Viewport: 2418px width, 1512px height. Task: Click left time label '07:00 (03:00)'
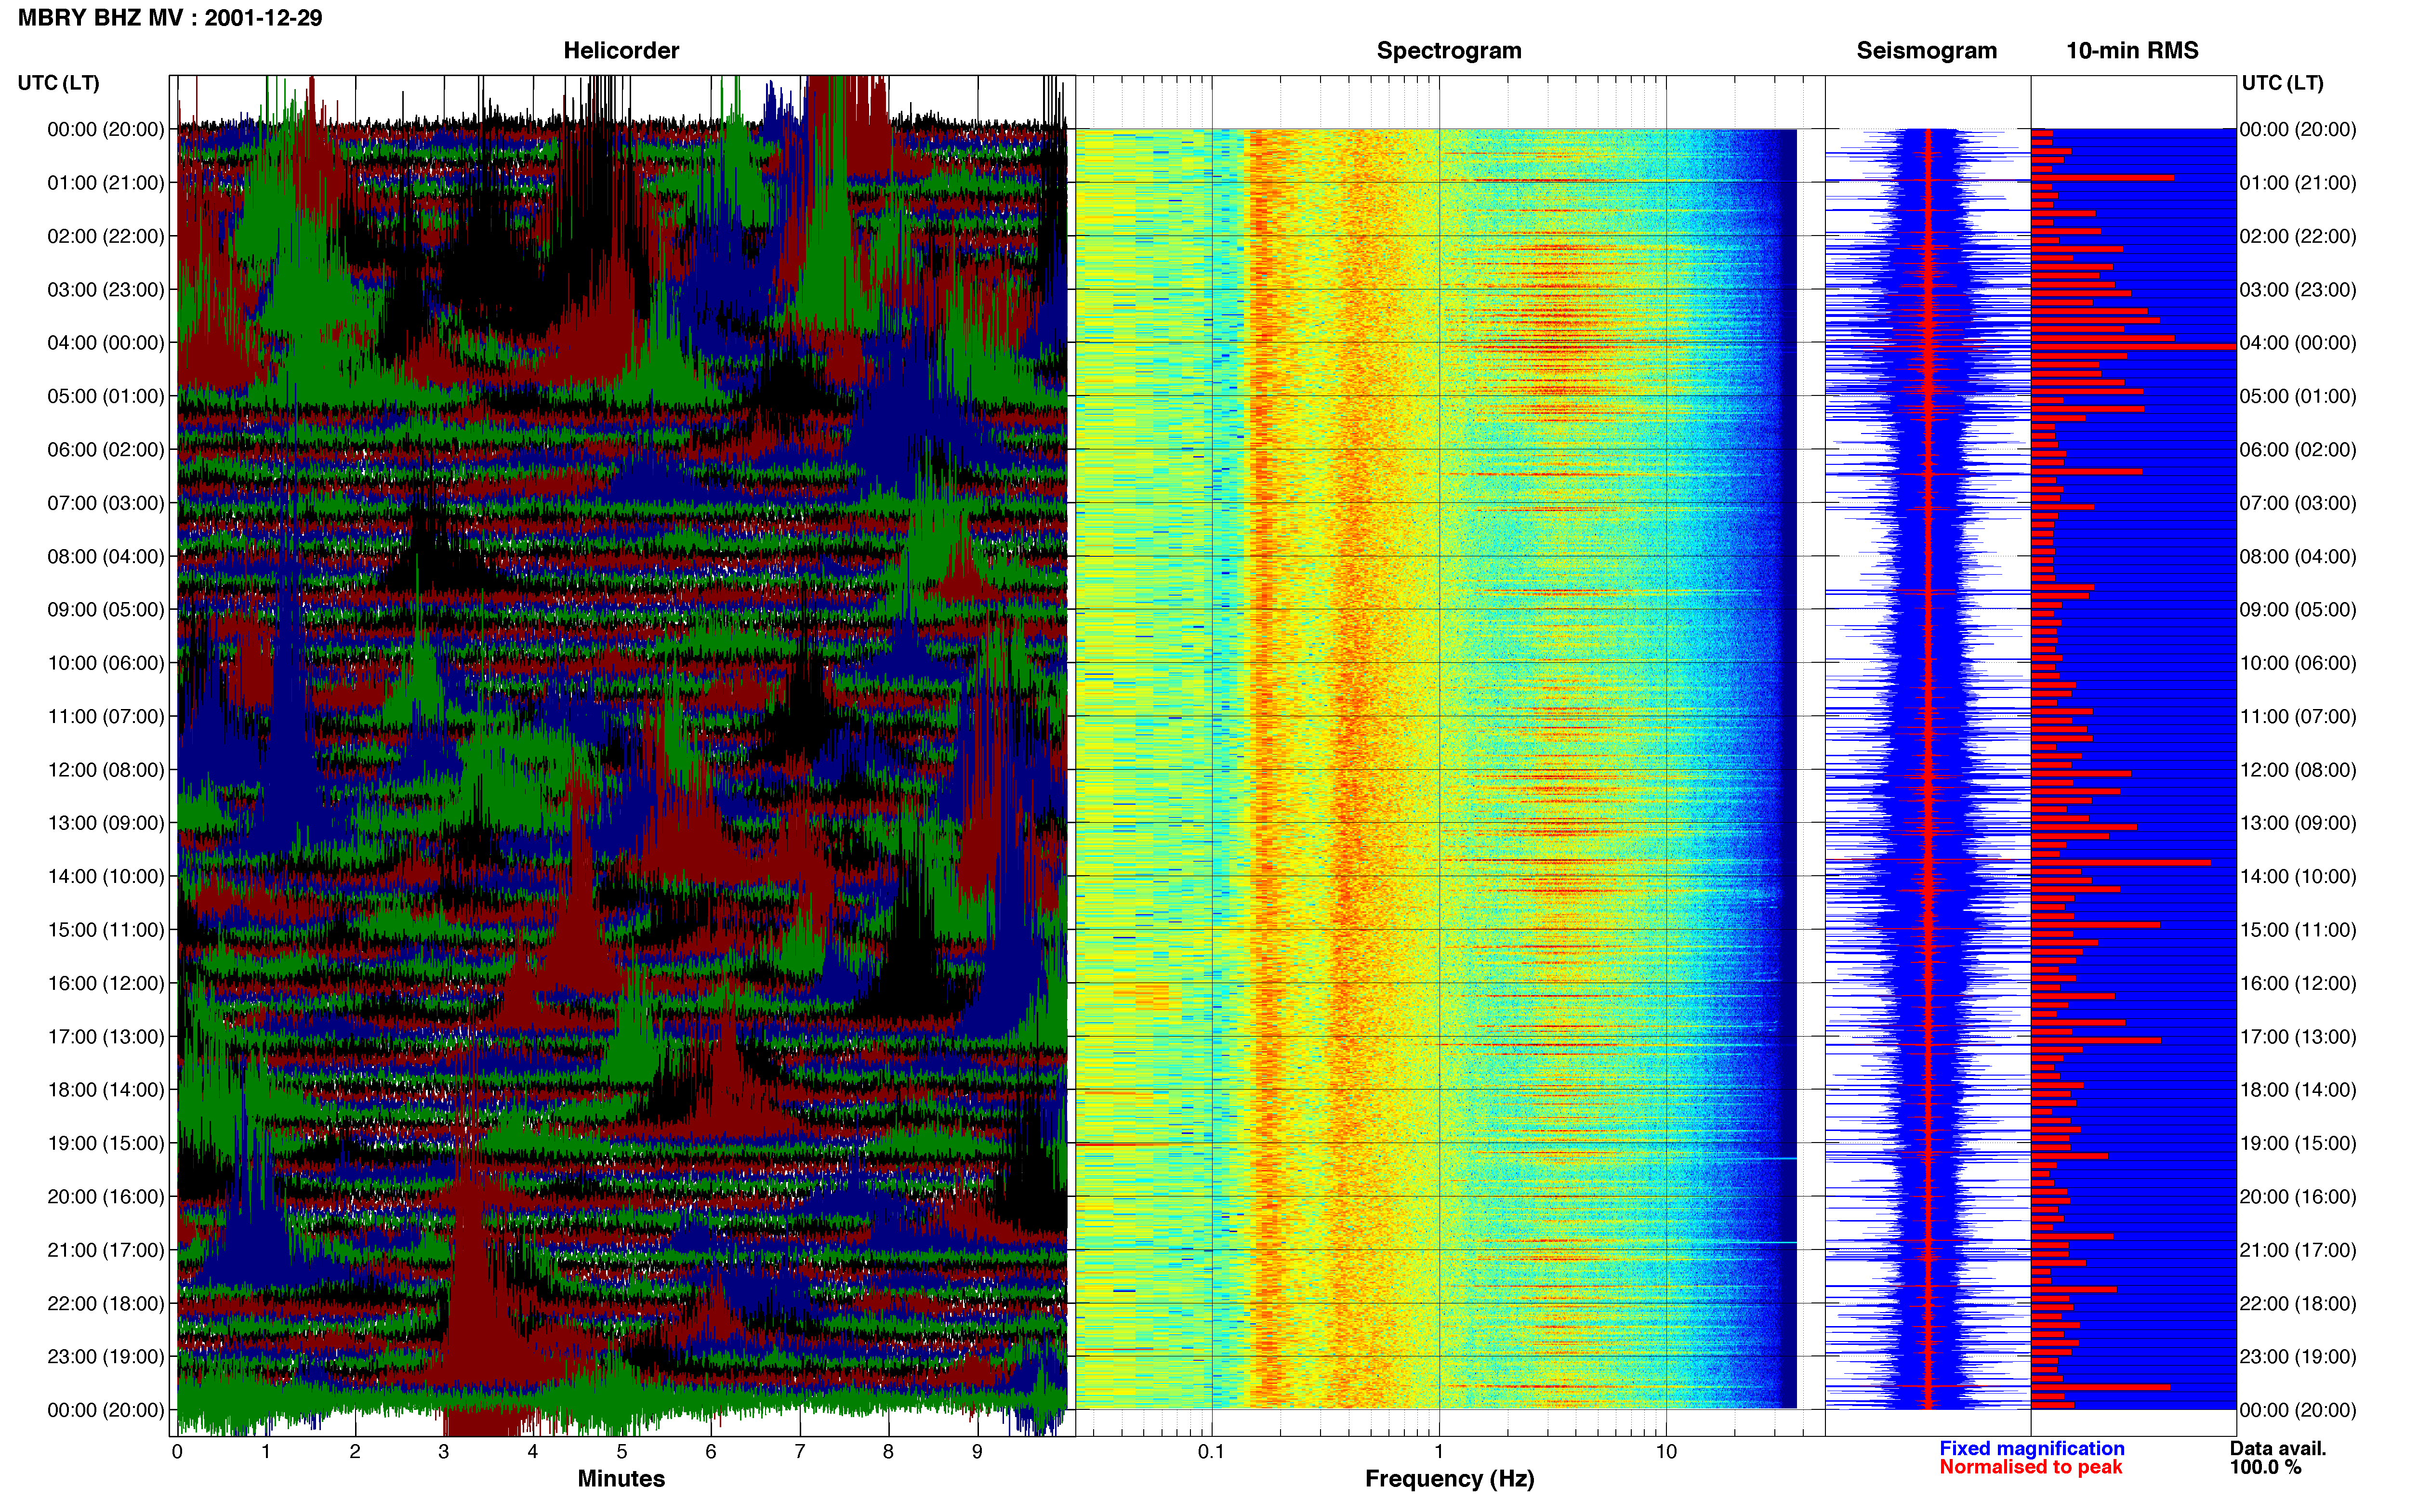[106, 503]
